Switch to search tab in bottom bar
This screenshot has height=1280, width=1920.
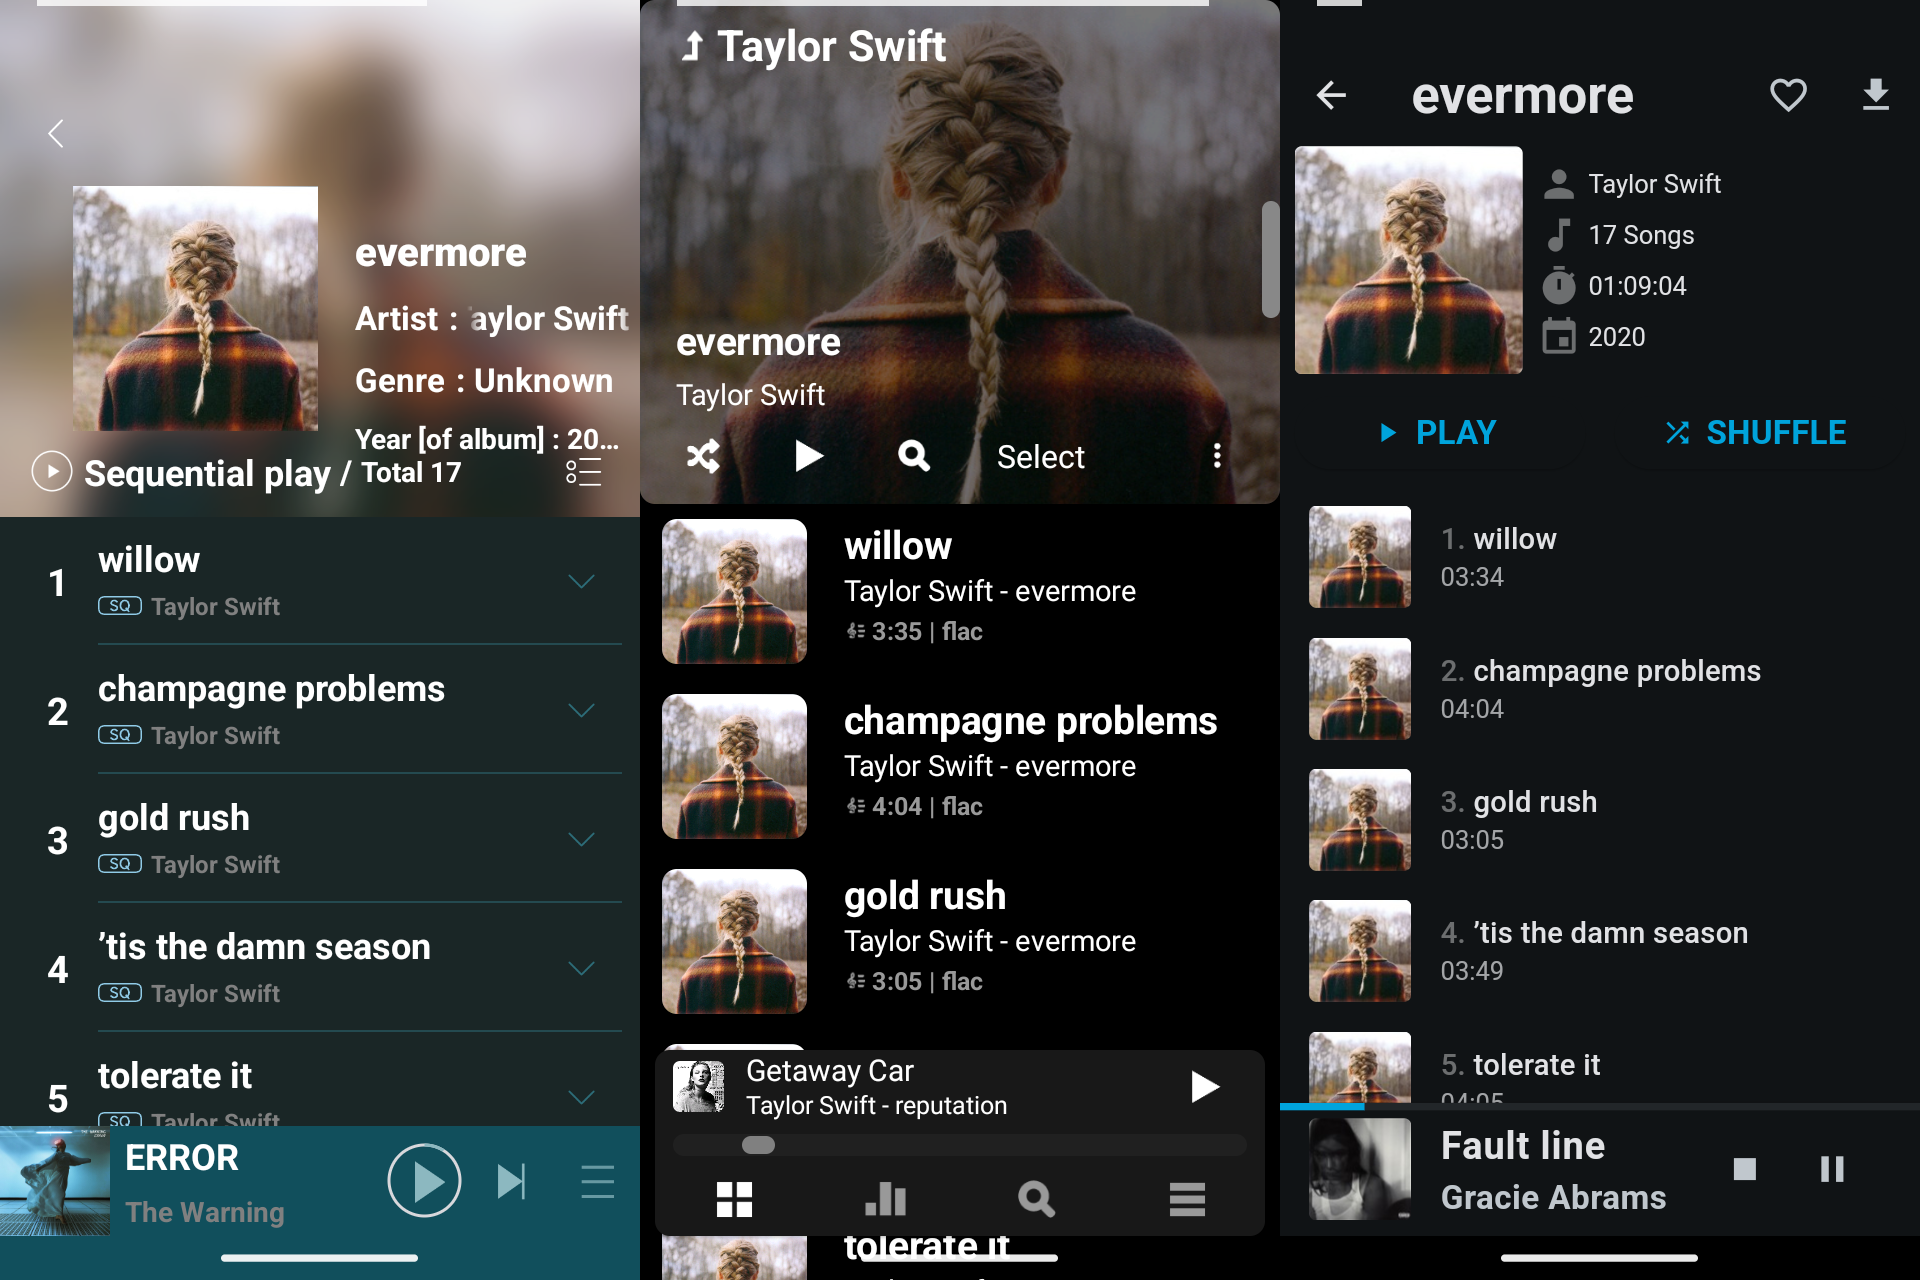[x=1036, y=1199]
